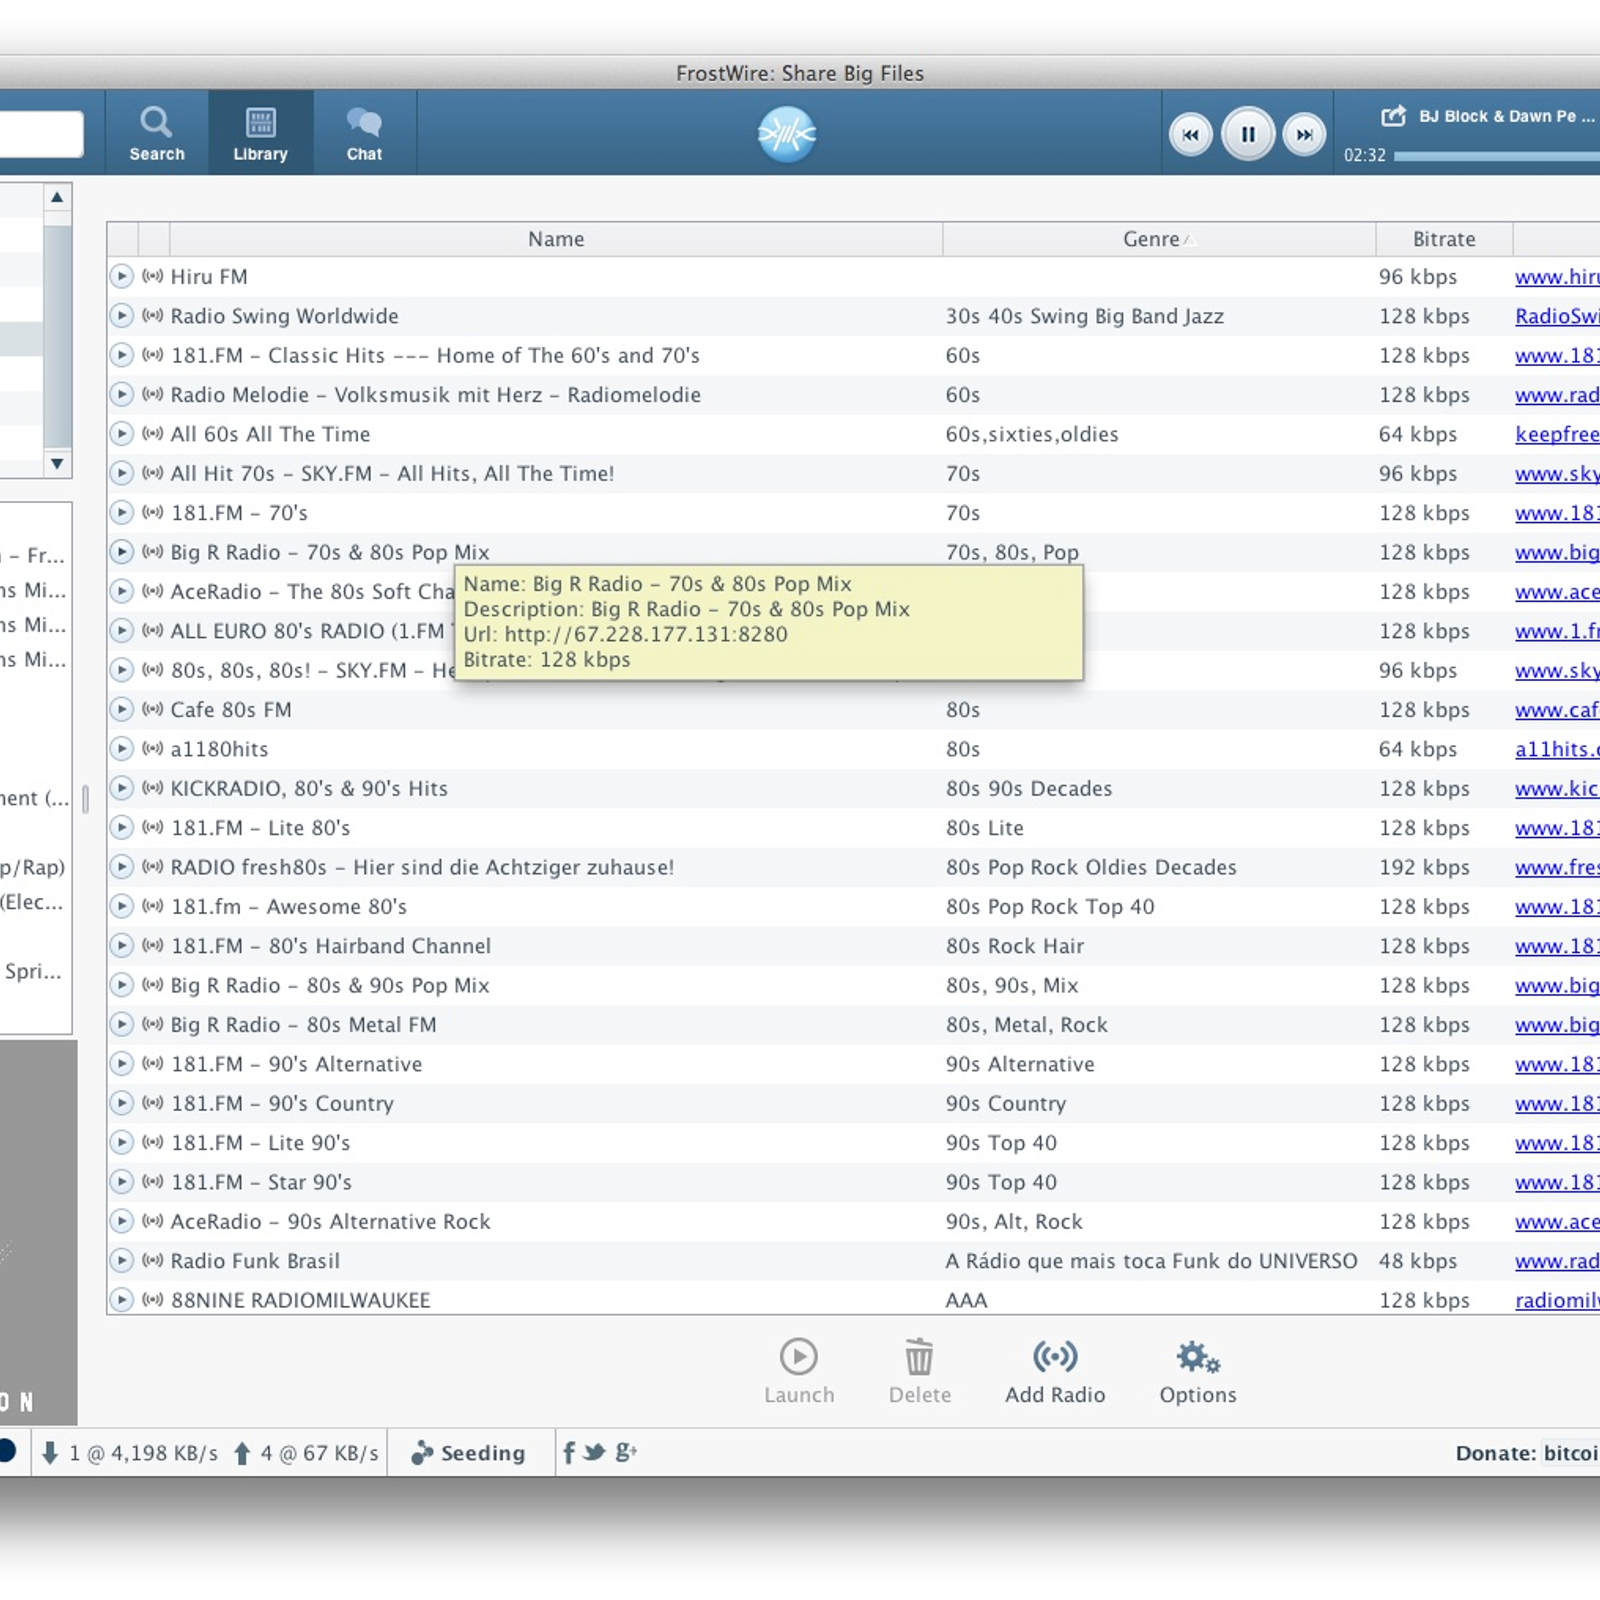Select the '181.FM – Star 90's' row
1600x1600 pixels.
point(855,1182)
